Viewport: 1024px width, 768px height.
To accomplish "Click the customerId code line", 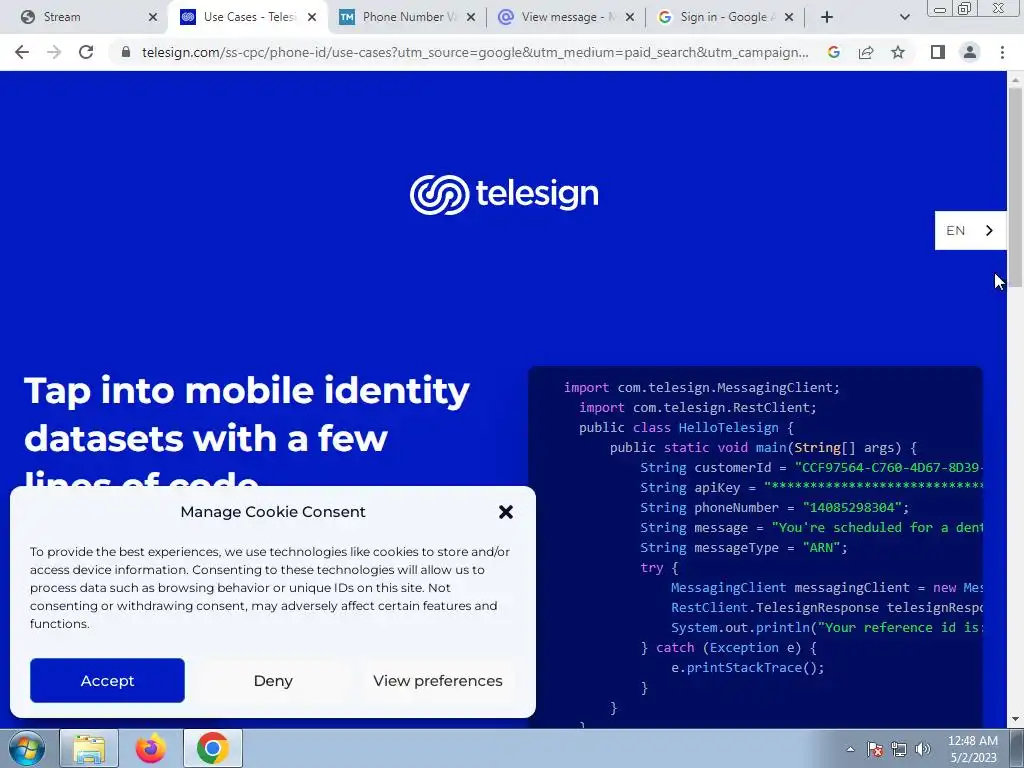I will (811, 468).
